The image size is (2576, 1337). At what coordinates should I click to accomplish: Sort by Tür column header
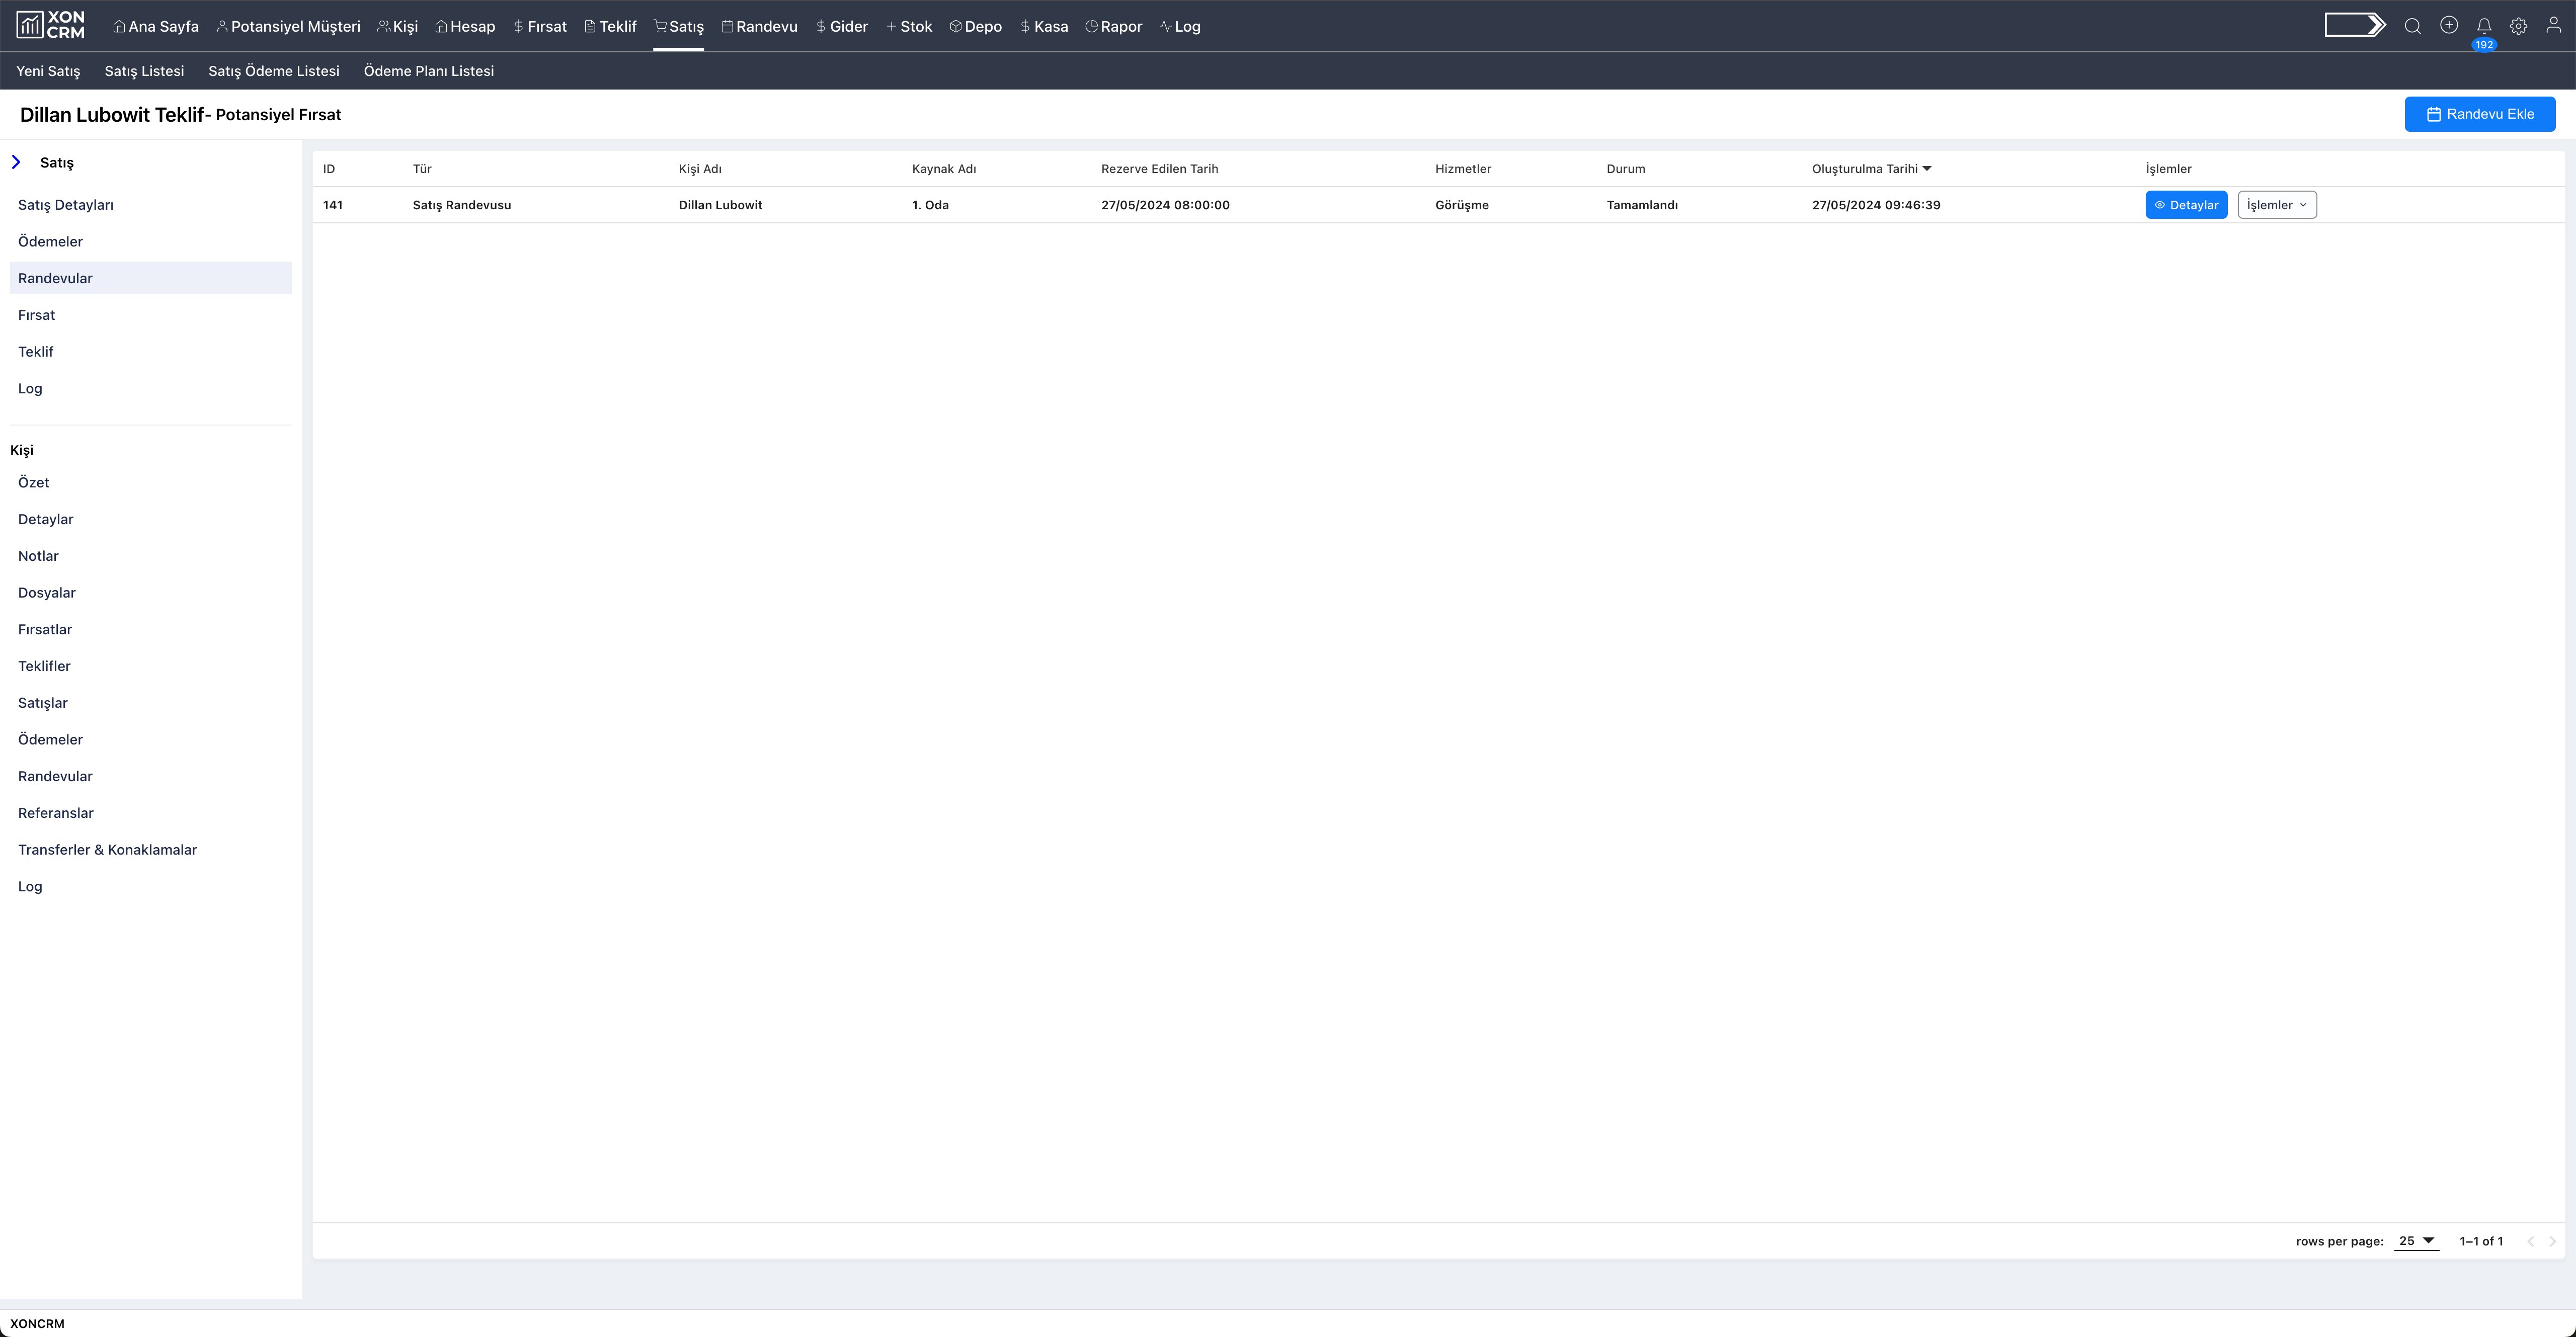[422, 169]
